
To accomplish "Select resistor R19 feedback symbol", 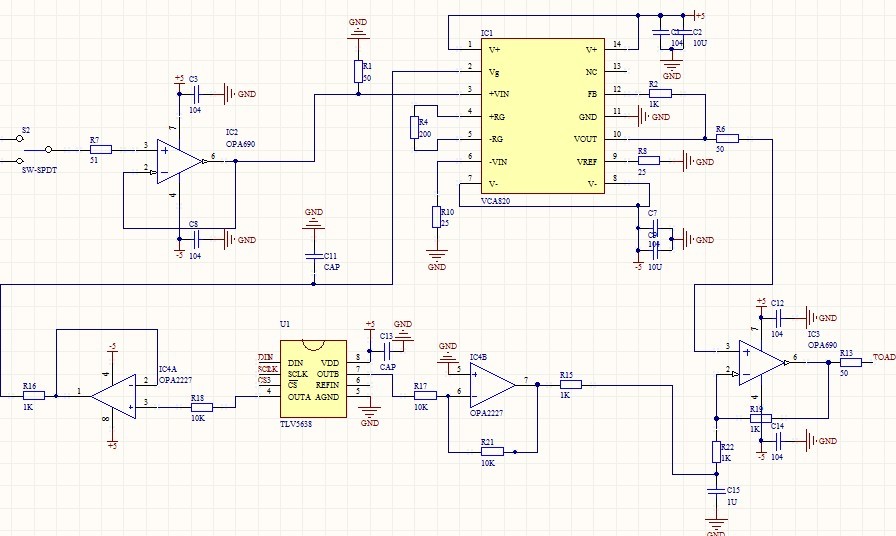I will point(761,418).
